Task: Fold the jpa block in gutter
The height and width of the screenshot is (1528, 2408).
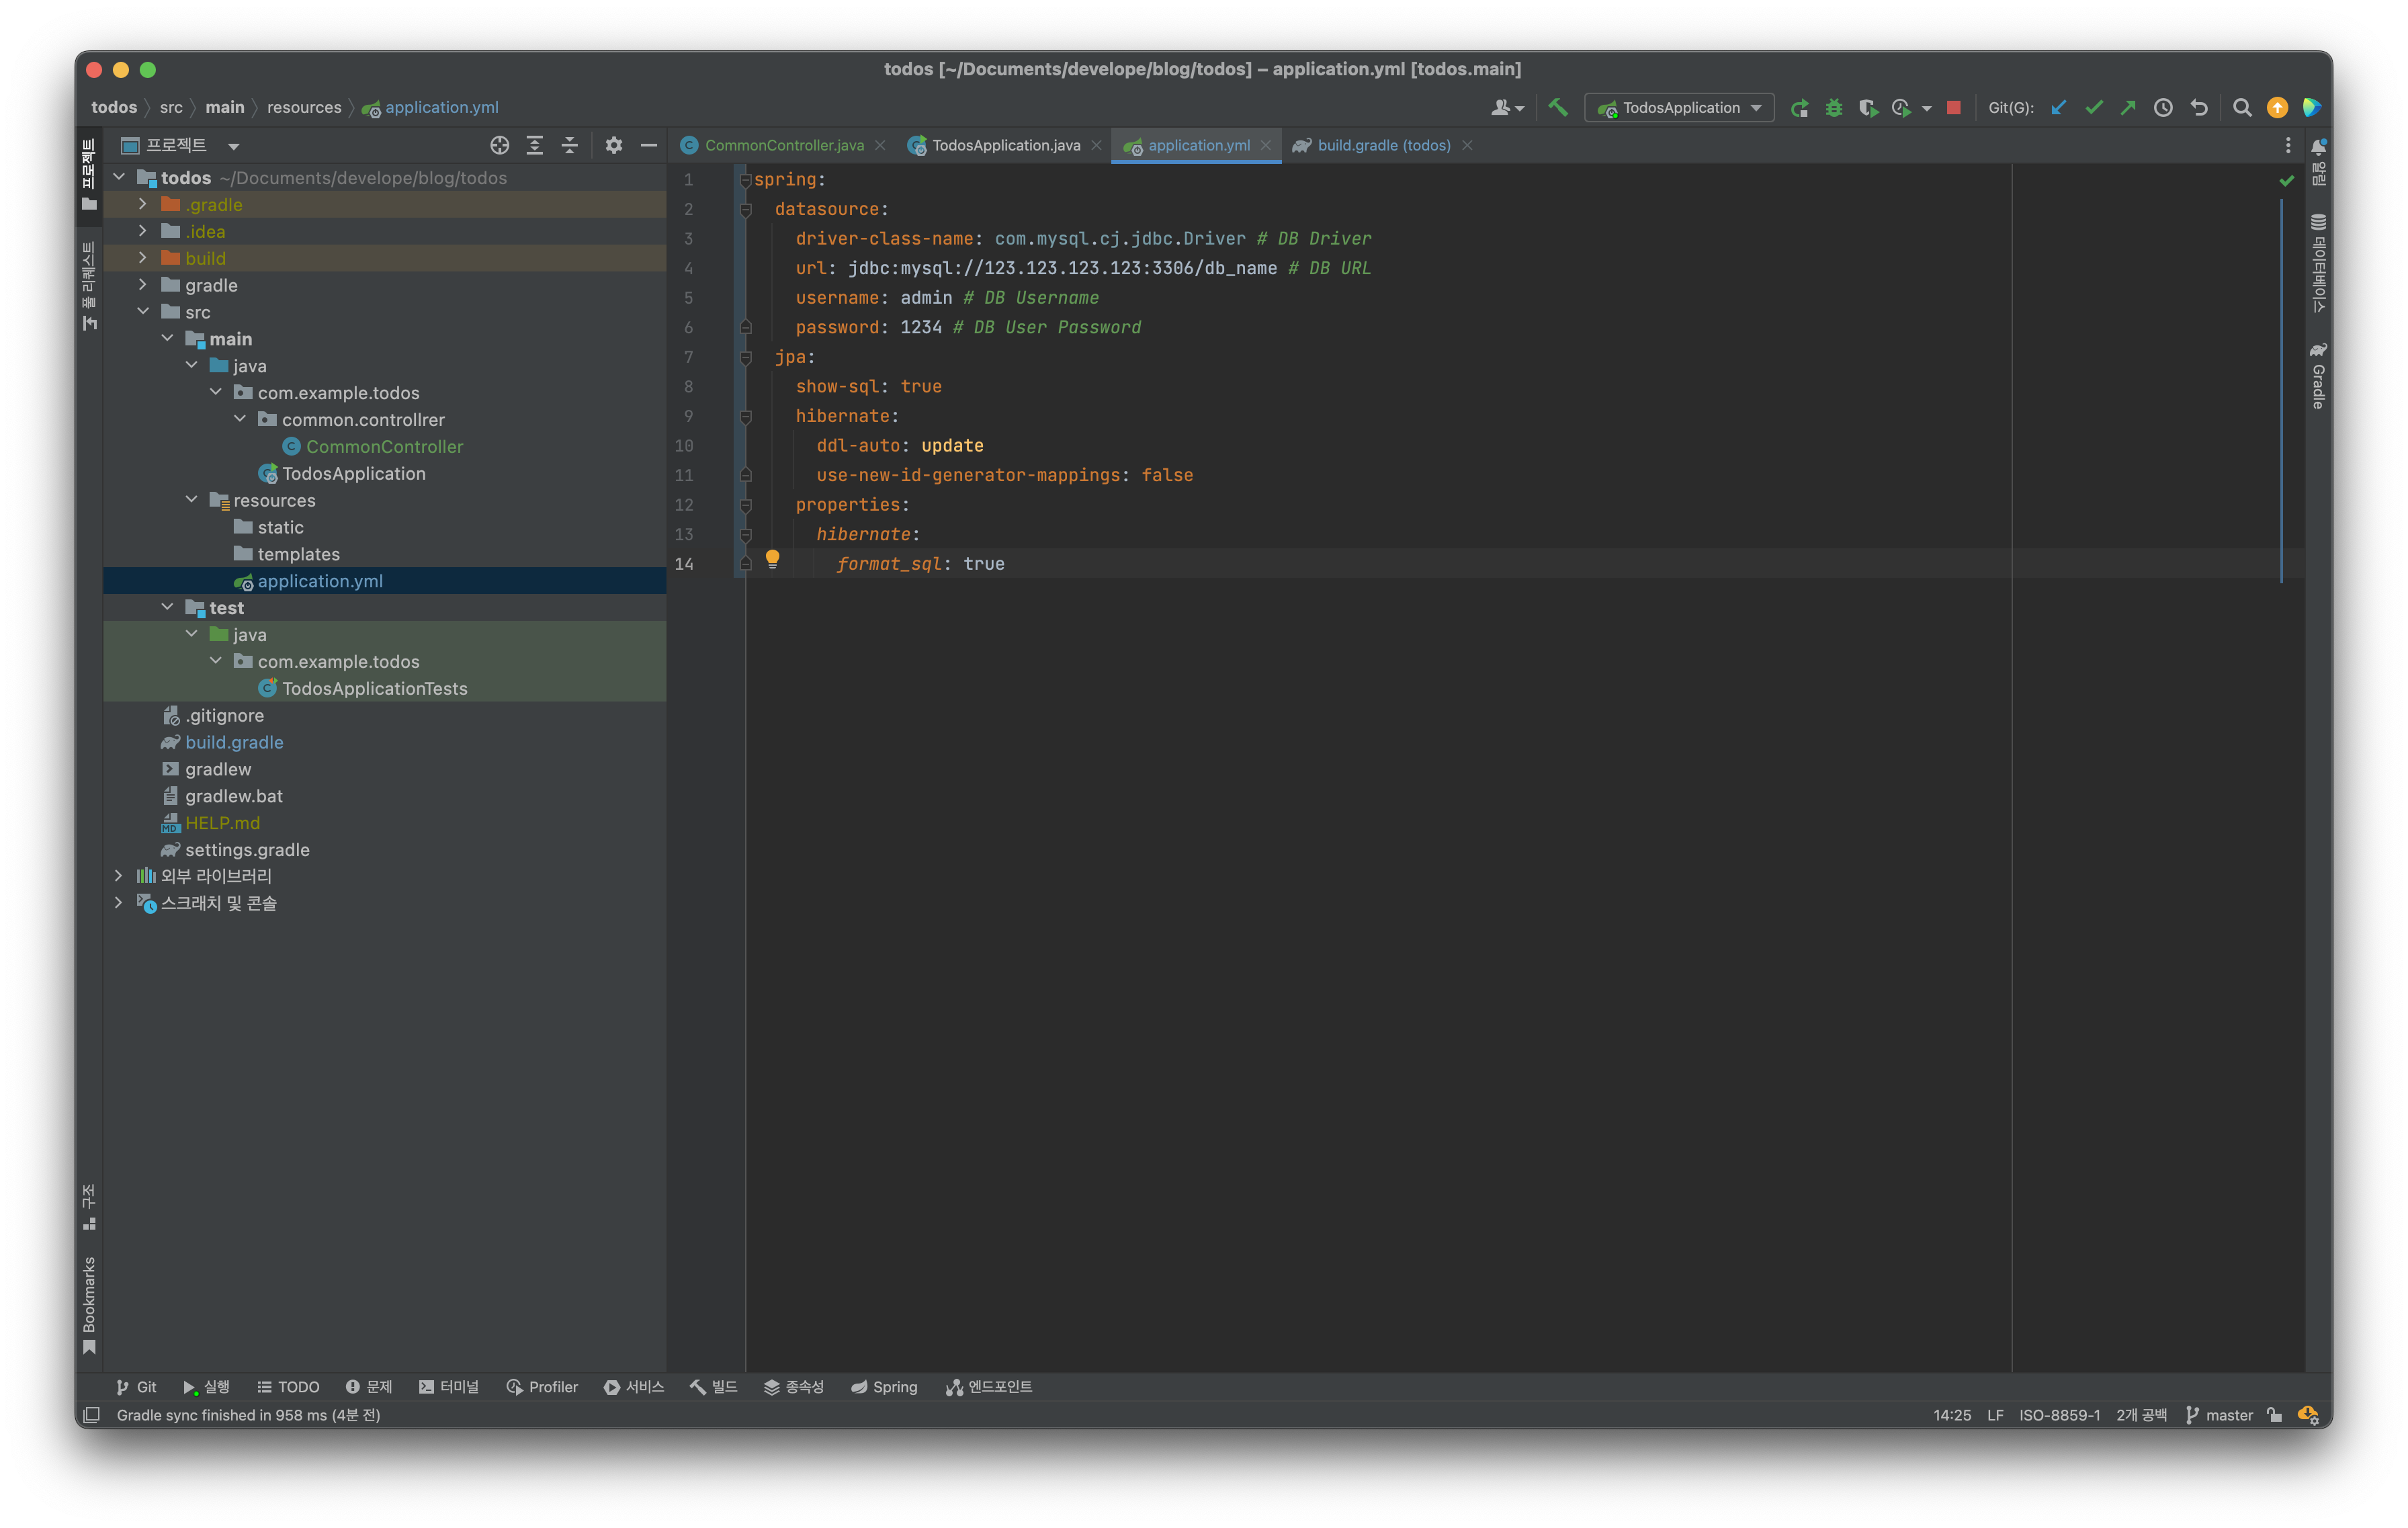Action: coord(745,357)
